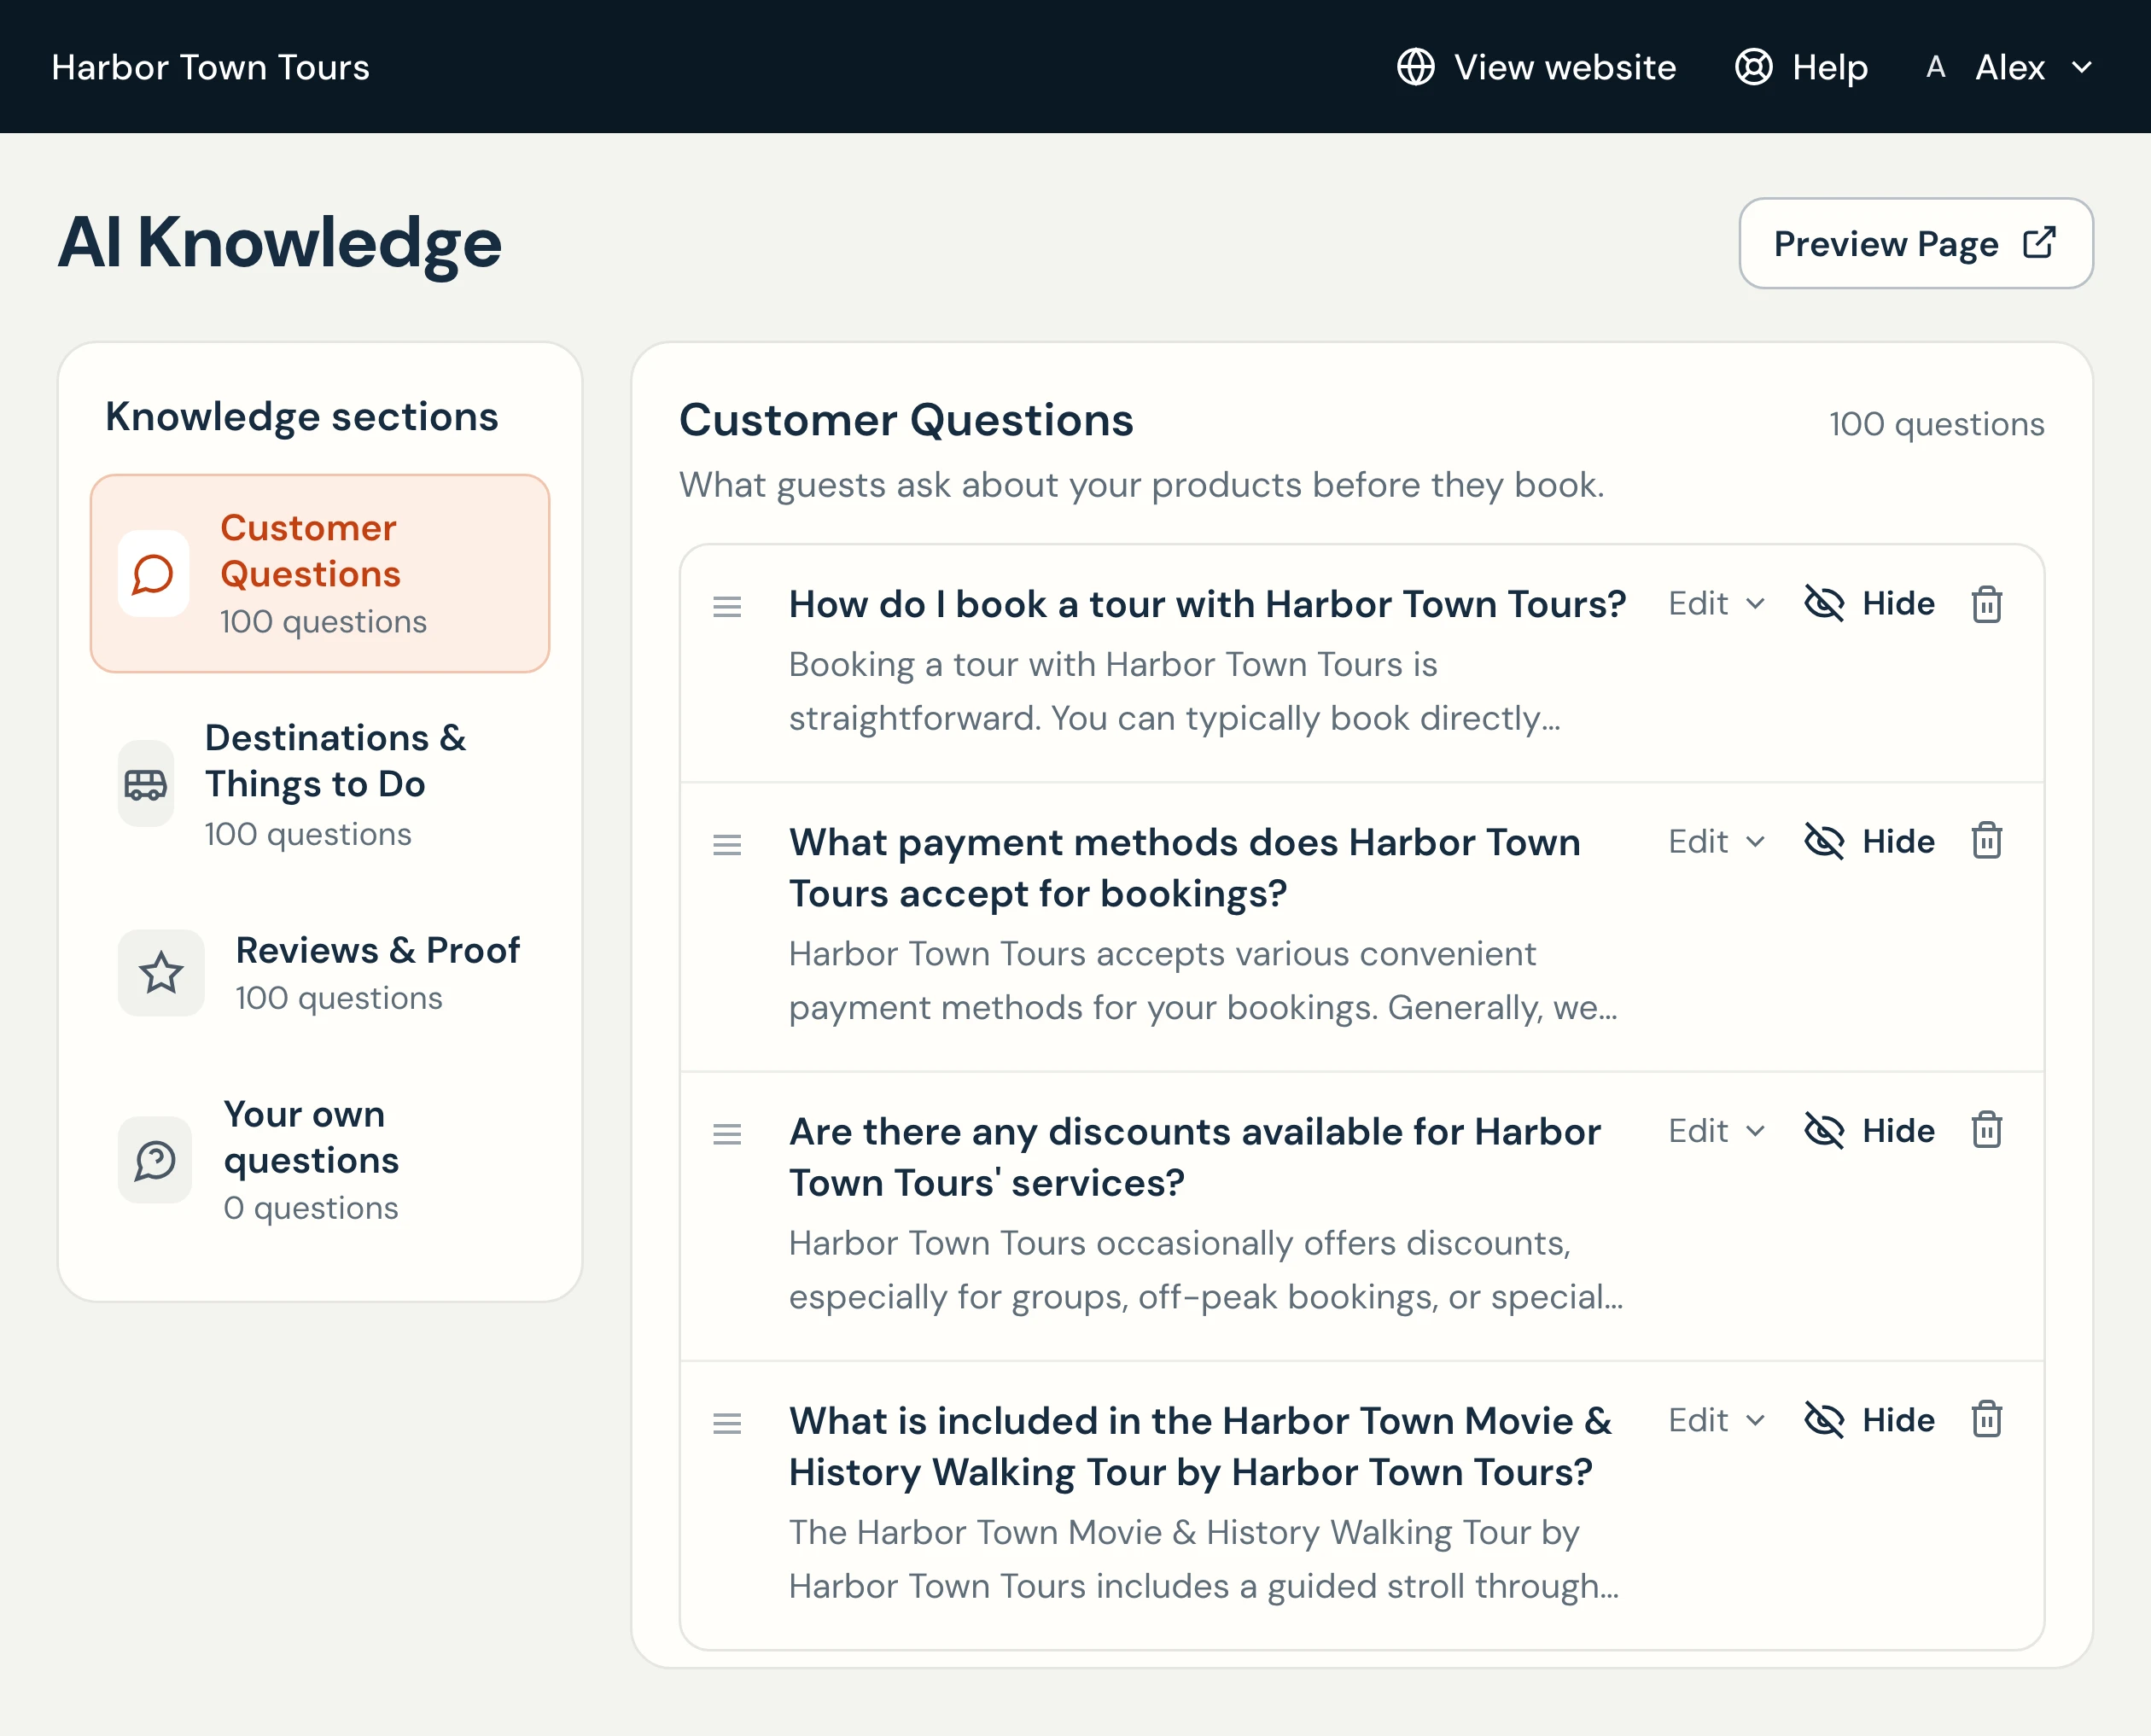Hide the Movie & History Walking Tour question
This screenshot has width=2151, height=1736.
click(x=1869, y=1420)
